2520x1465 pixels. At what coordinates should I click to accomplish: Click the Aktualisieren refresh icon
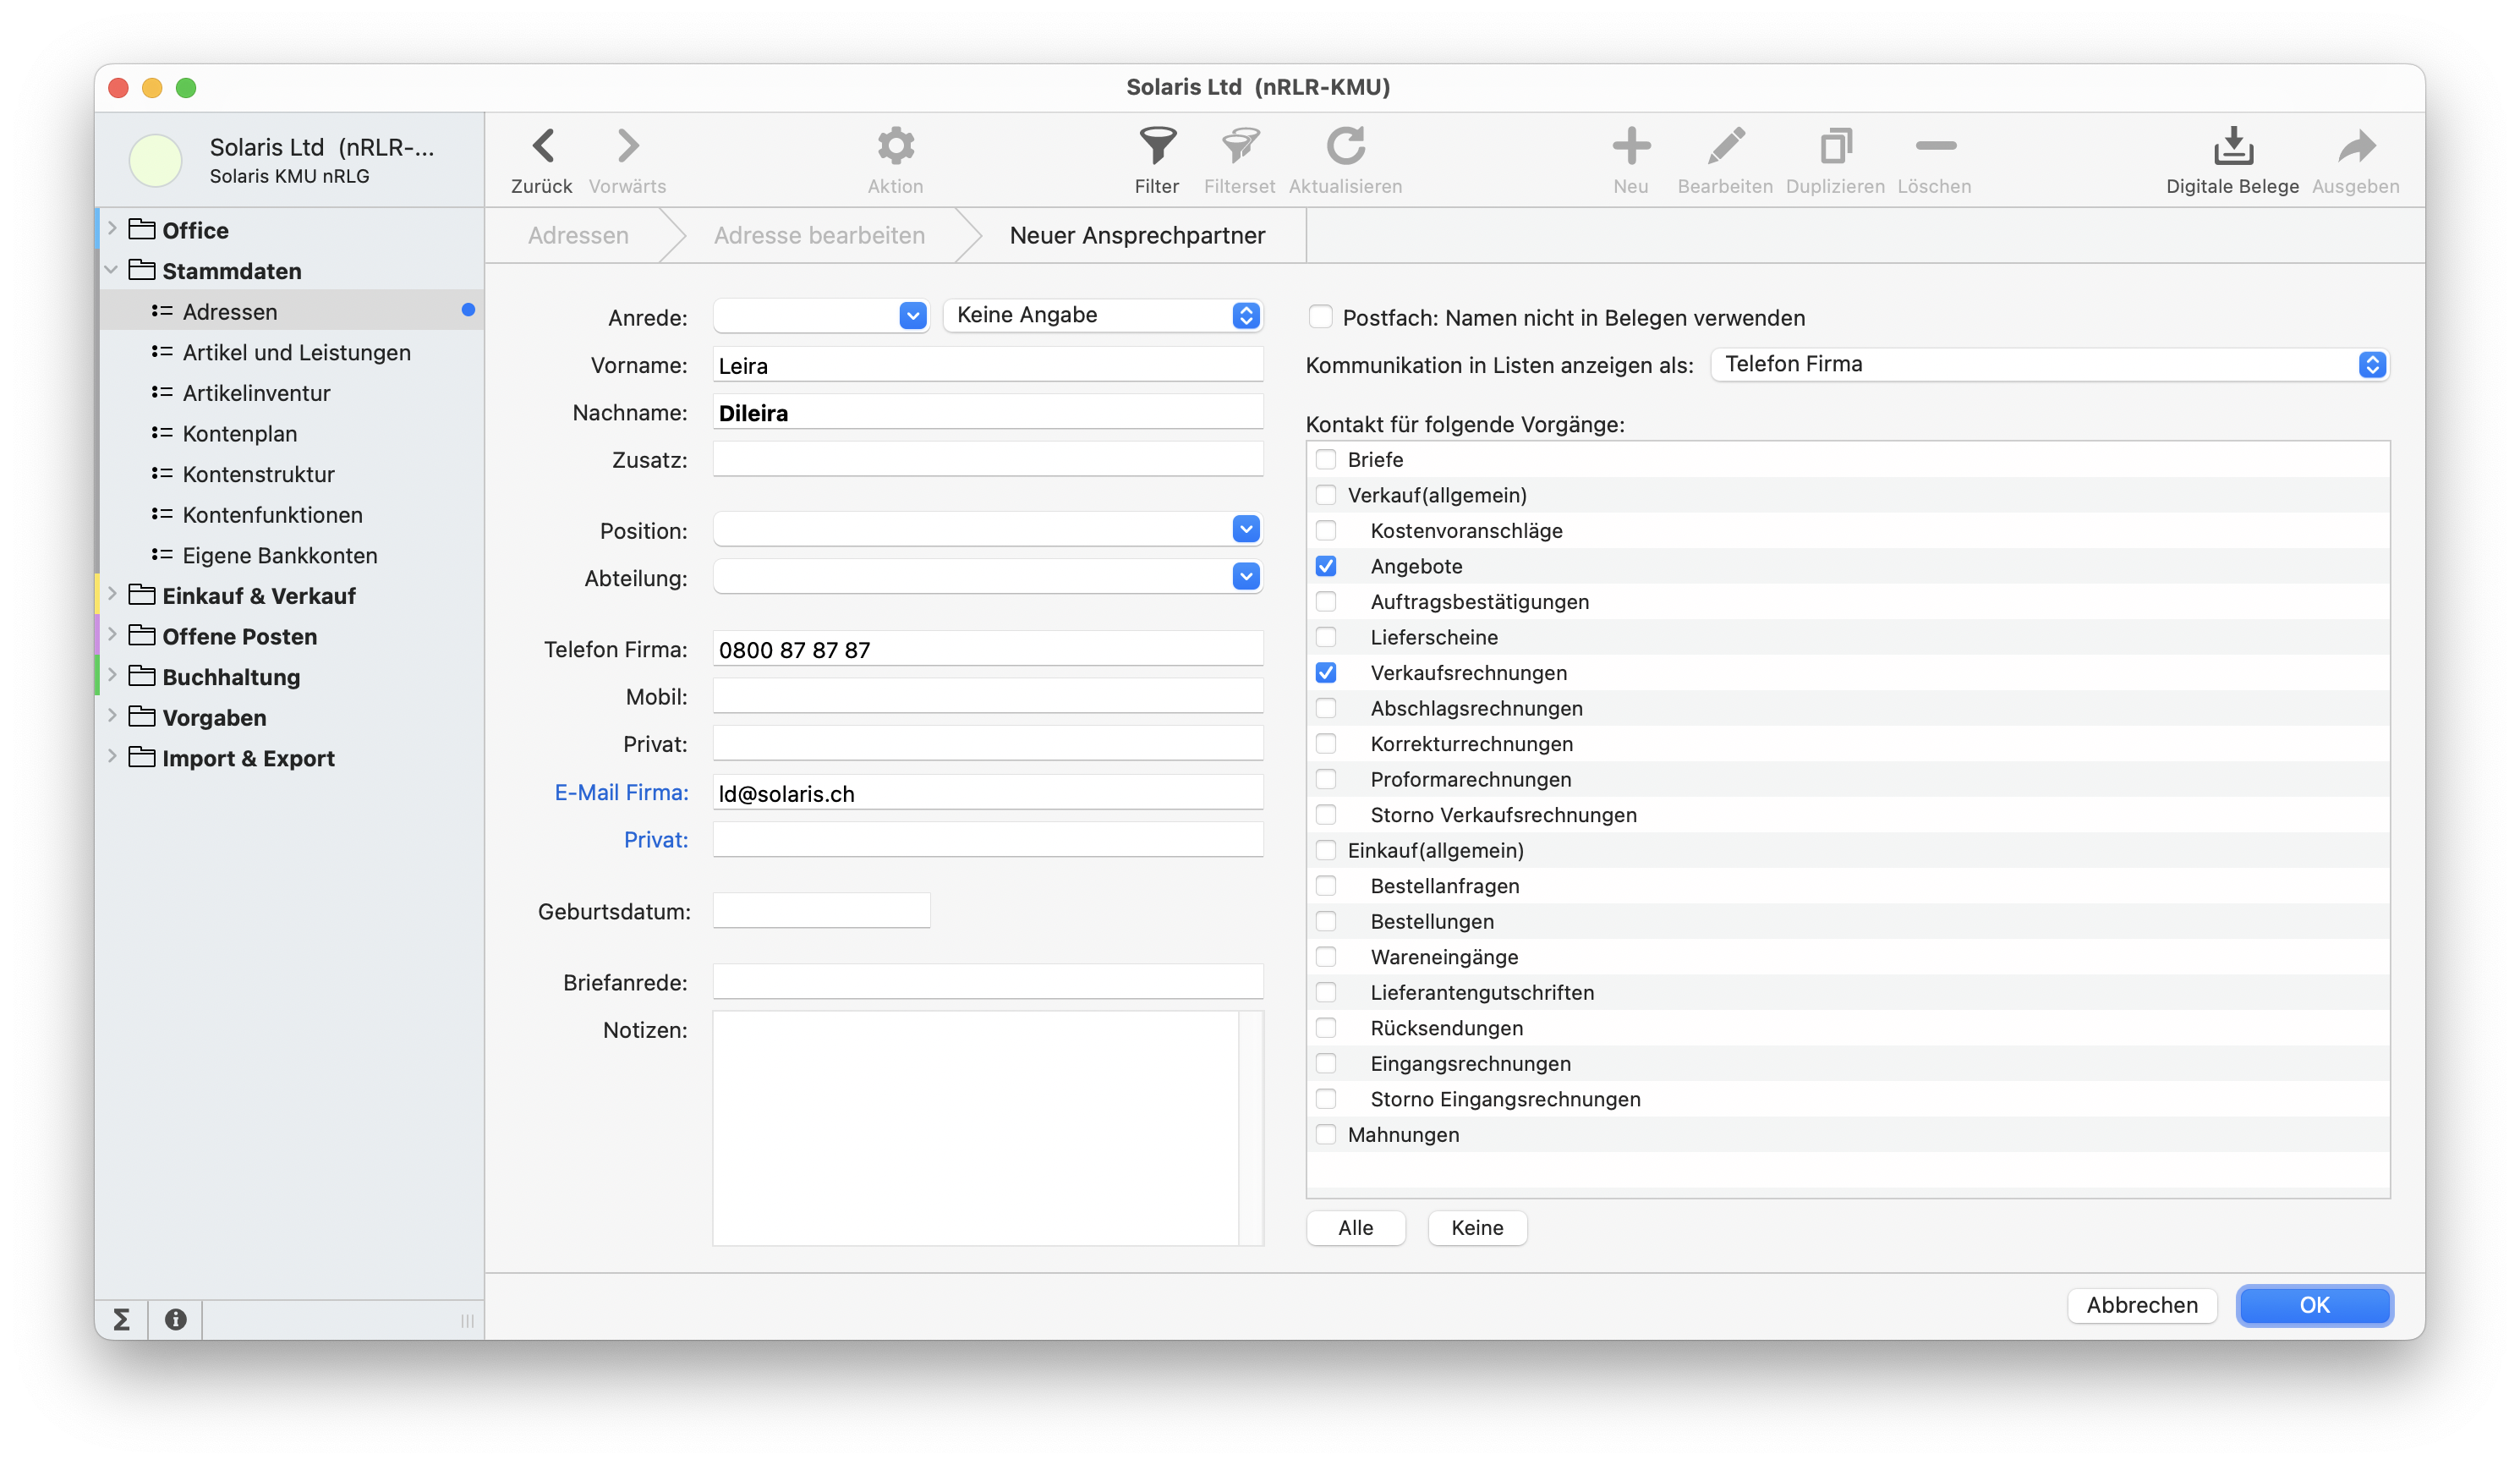[x=1345, y=146]
